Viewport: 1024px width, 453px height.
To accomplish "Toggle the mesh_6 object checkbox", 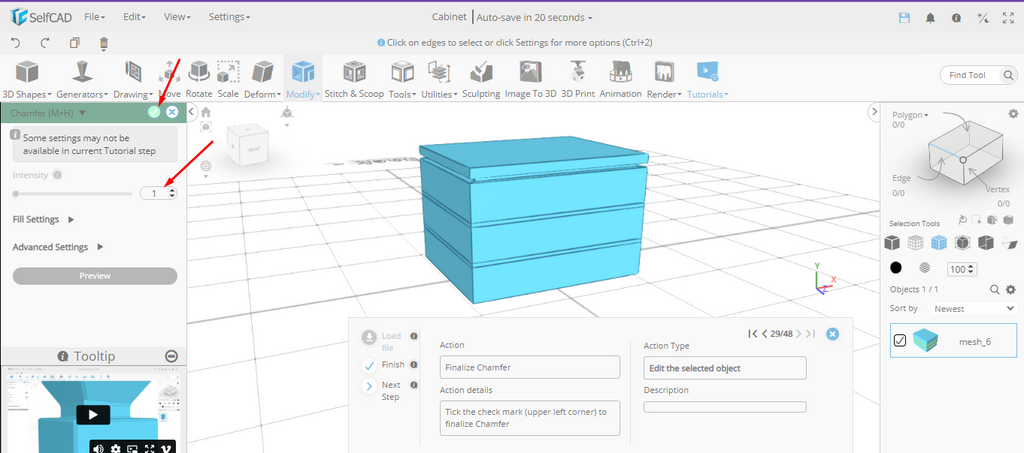I will pyautogui.click(x=900, y=341).
